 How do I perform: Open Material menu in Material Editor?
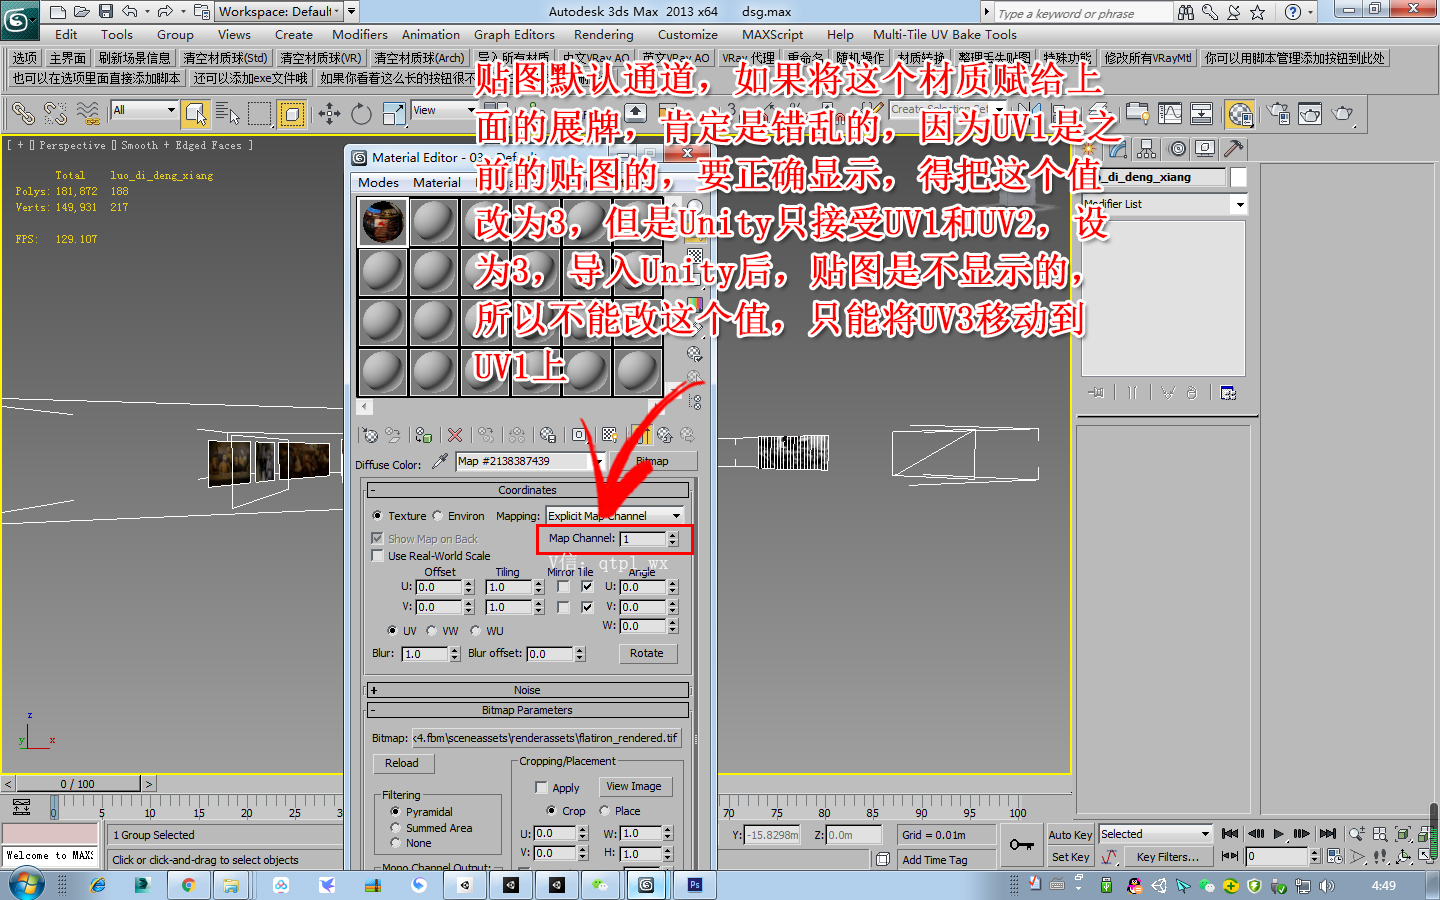click(437, 182)
